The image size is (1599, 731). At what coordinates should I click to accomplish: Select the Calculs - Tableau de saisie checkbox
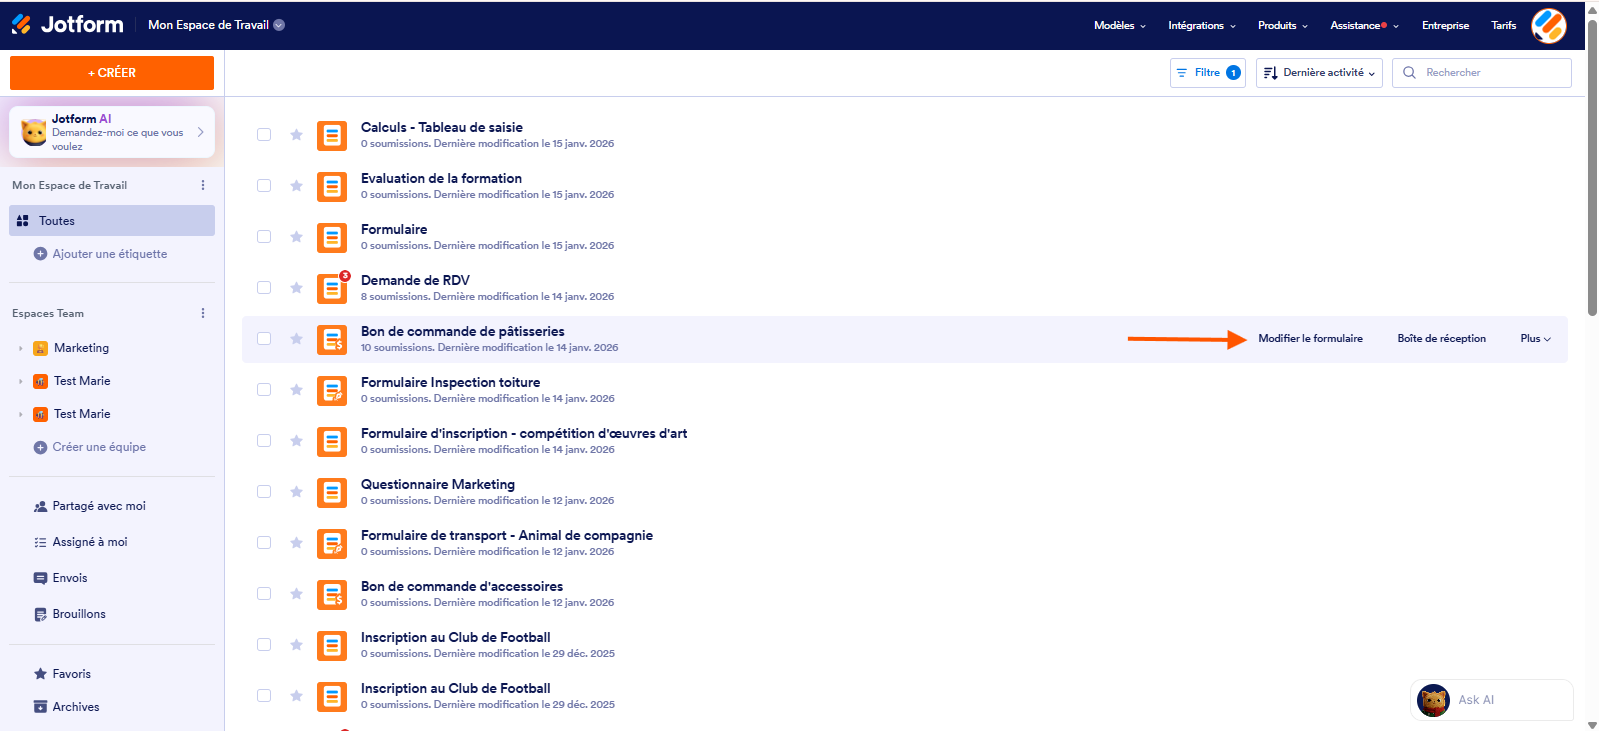coord(264,135)
